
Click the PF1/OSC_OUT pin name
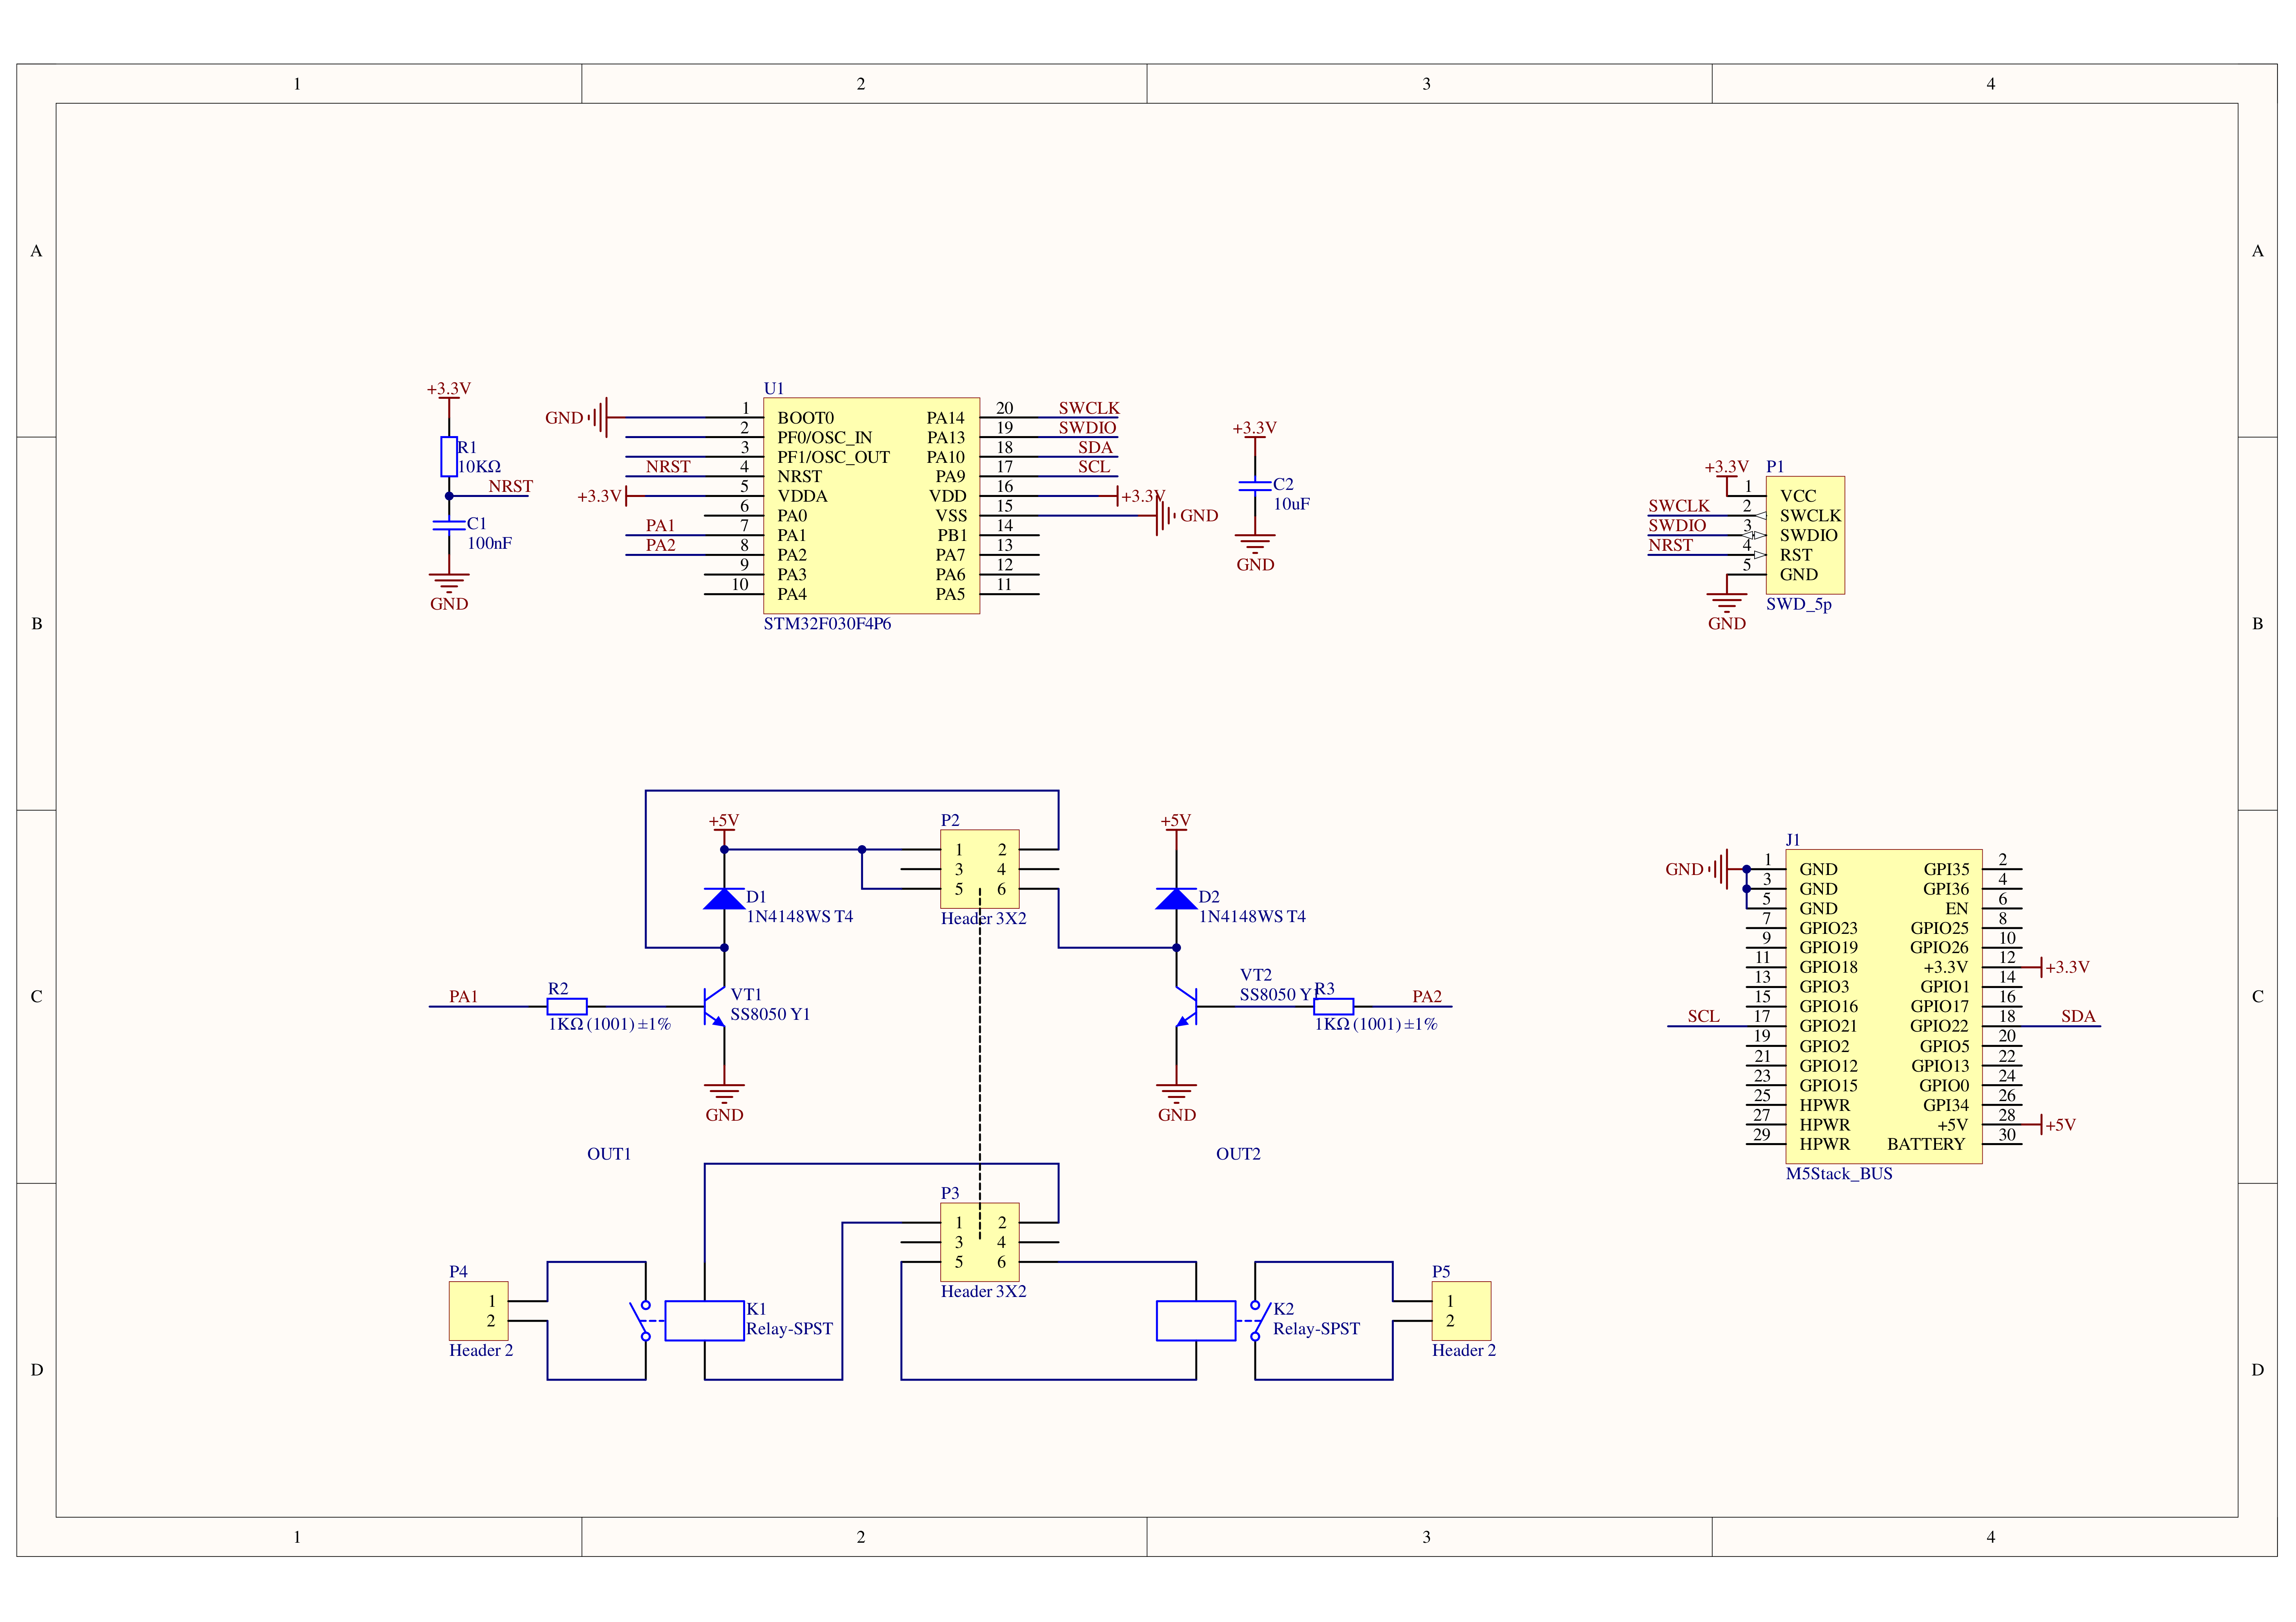(833, 457)
